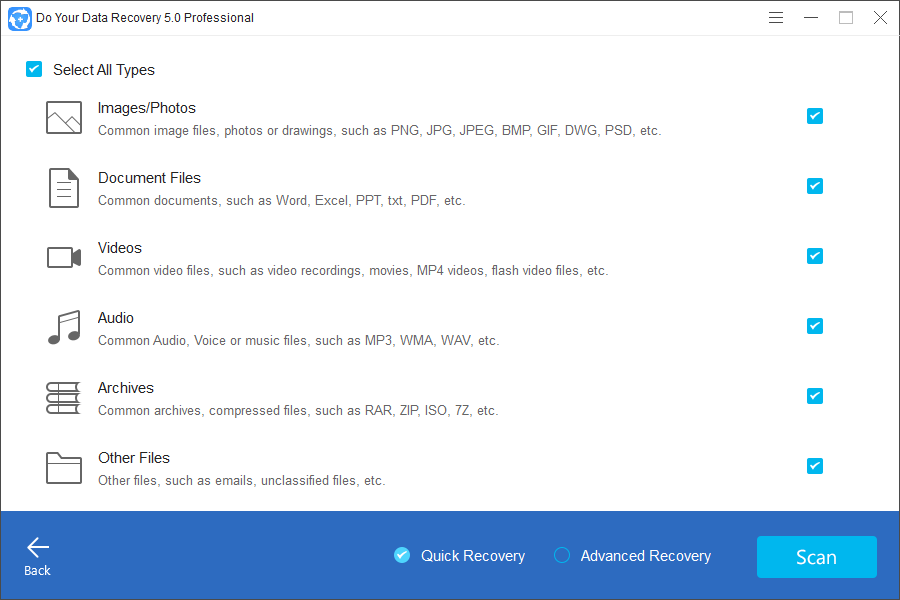Viewport: 900px width, 600px height.
Task: Uncheck the Audio checkbox
Action: point(814,326)
